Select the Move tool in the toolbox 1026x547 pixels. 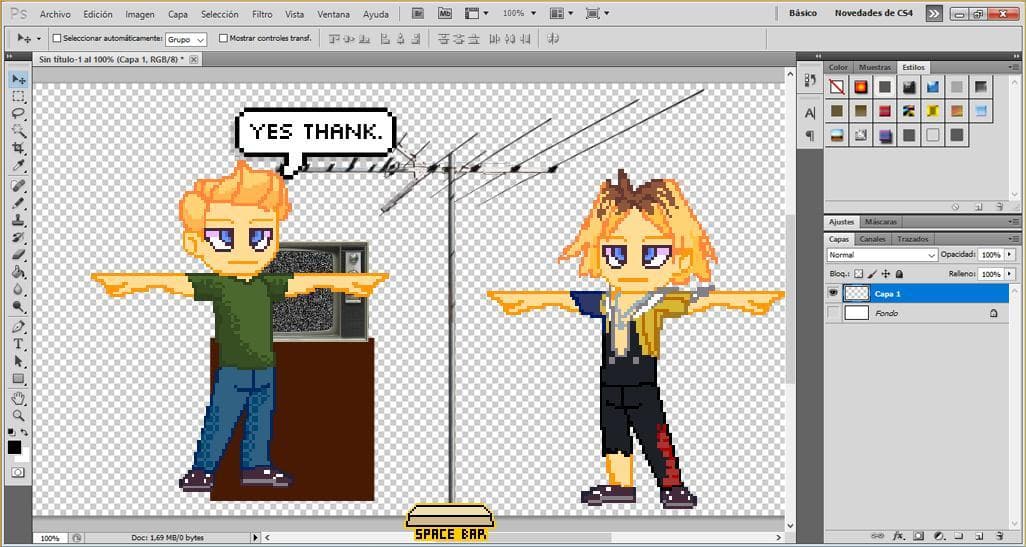[x=18, y=80]
